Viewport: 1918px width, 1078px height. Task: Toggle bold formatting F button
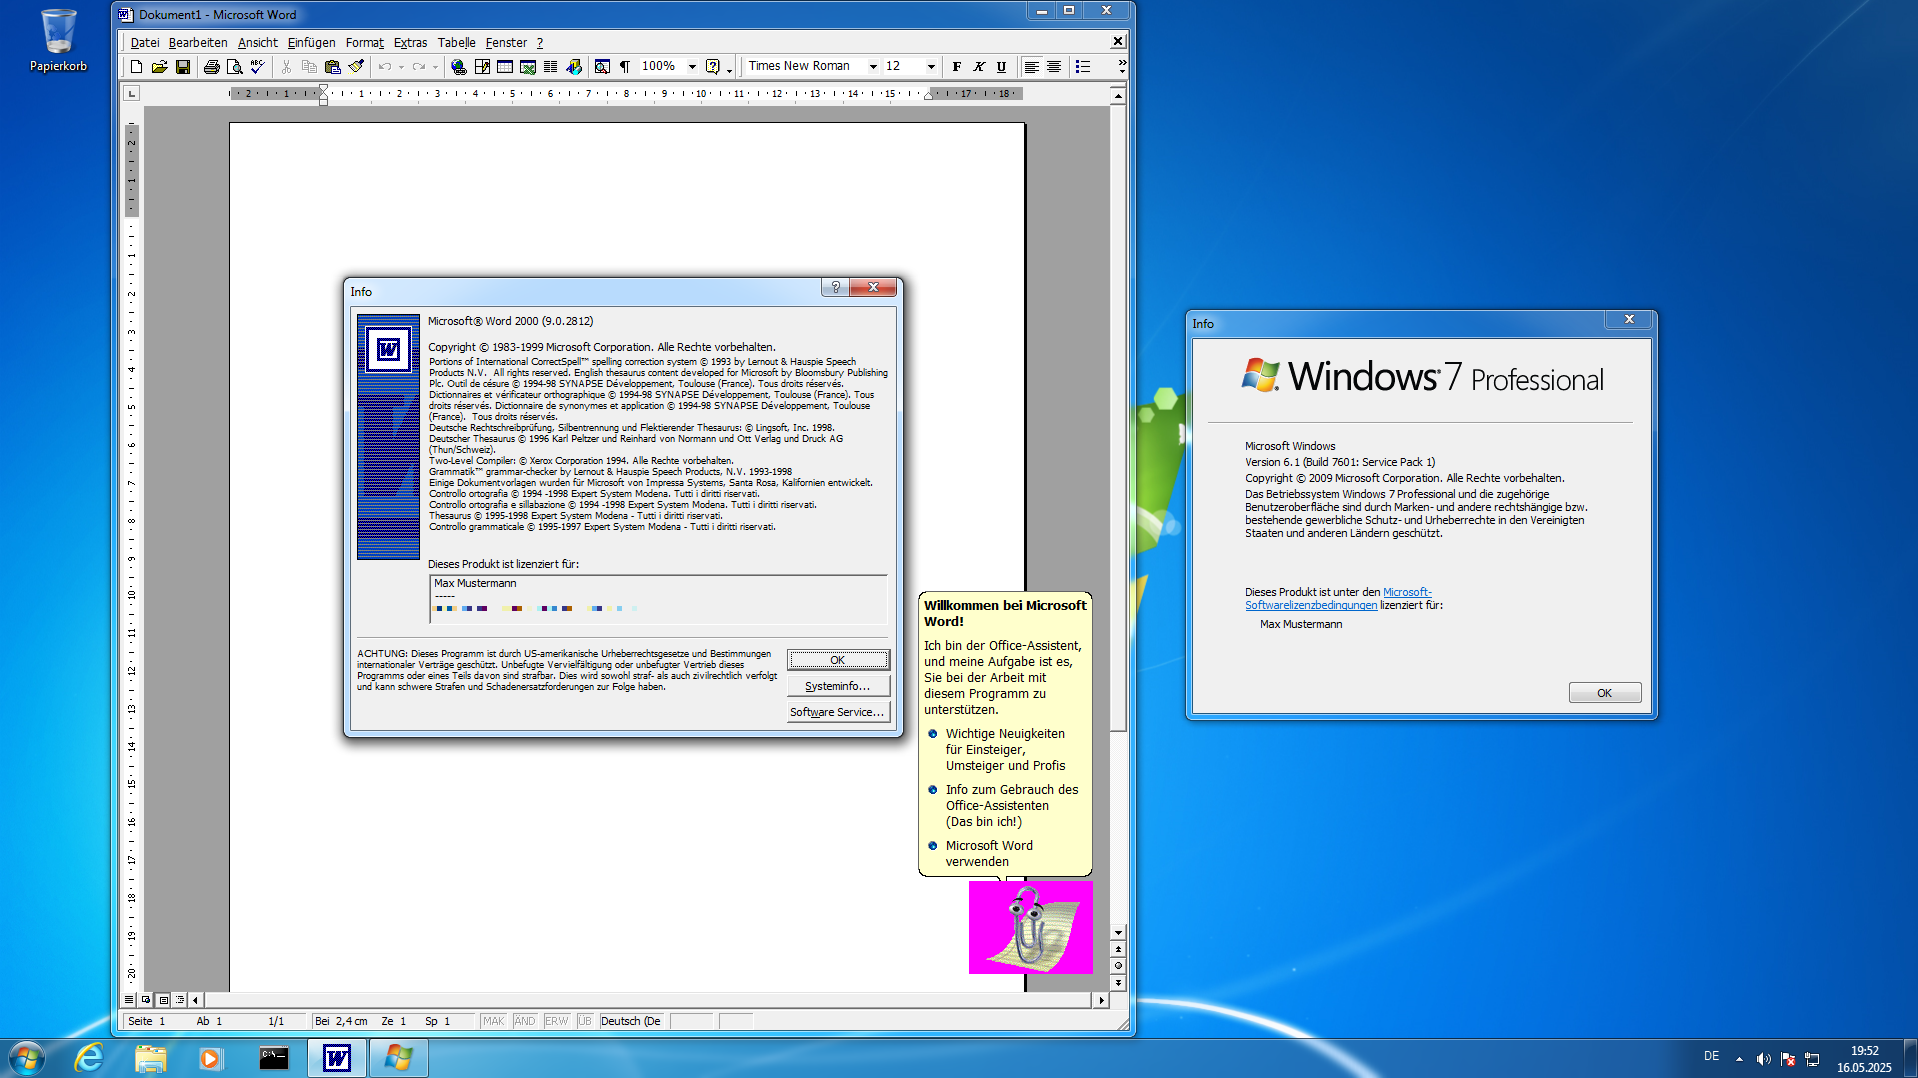(x=957, y=67)
